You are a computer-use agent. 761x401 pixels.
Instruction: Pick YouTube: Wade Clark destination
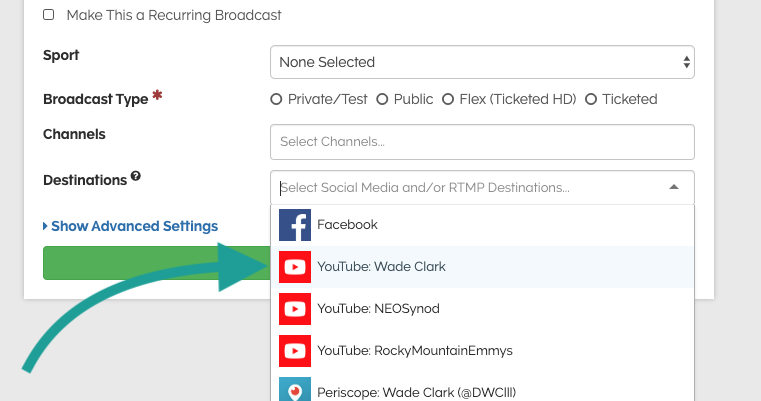pos(381,267)
